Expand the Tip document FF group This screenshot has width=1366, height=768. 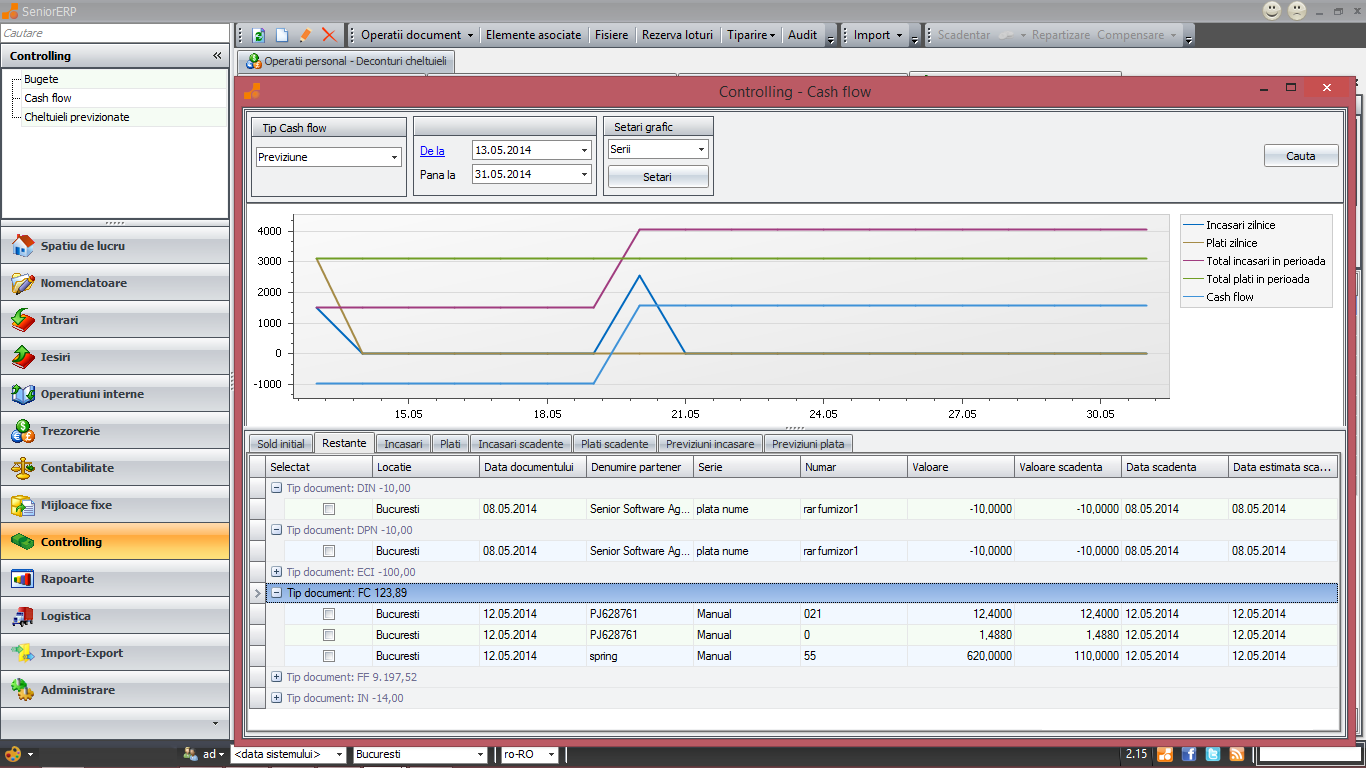click(x=276, y=677)
